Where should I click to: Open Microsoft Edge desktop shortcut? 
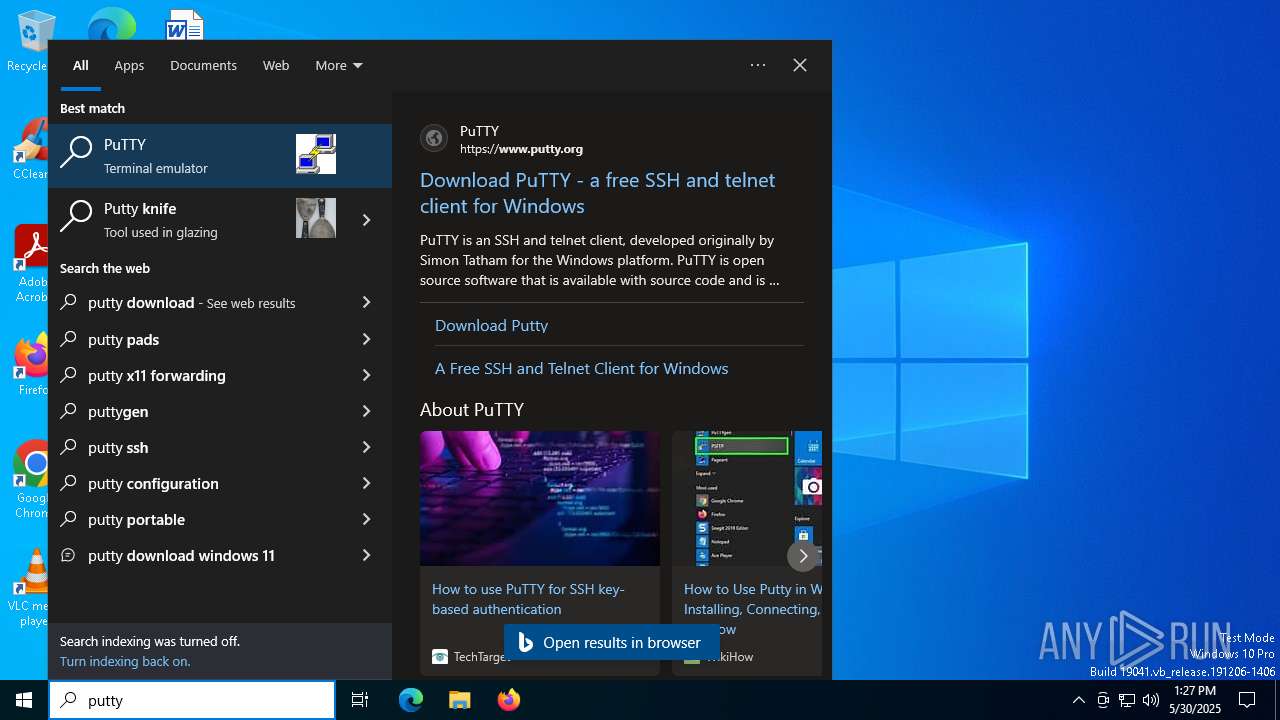click(111, 24)
